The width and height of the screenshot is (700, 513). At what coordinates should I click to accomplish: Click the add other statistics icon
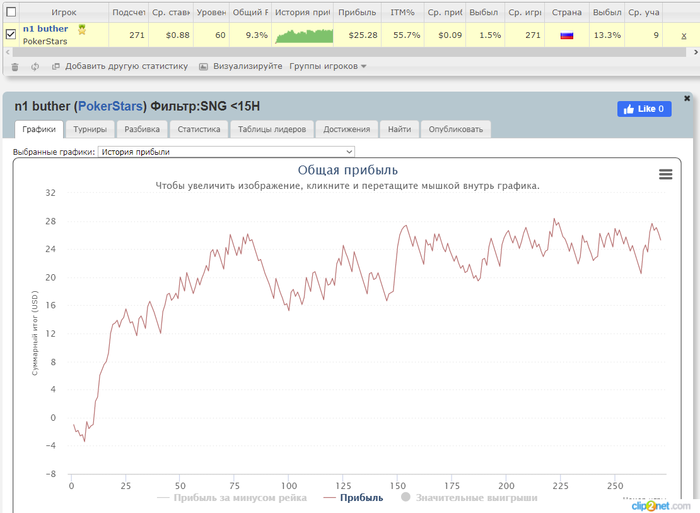point(56,67)
